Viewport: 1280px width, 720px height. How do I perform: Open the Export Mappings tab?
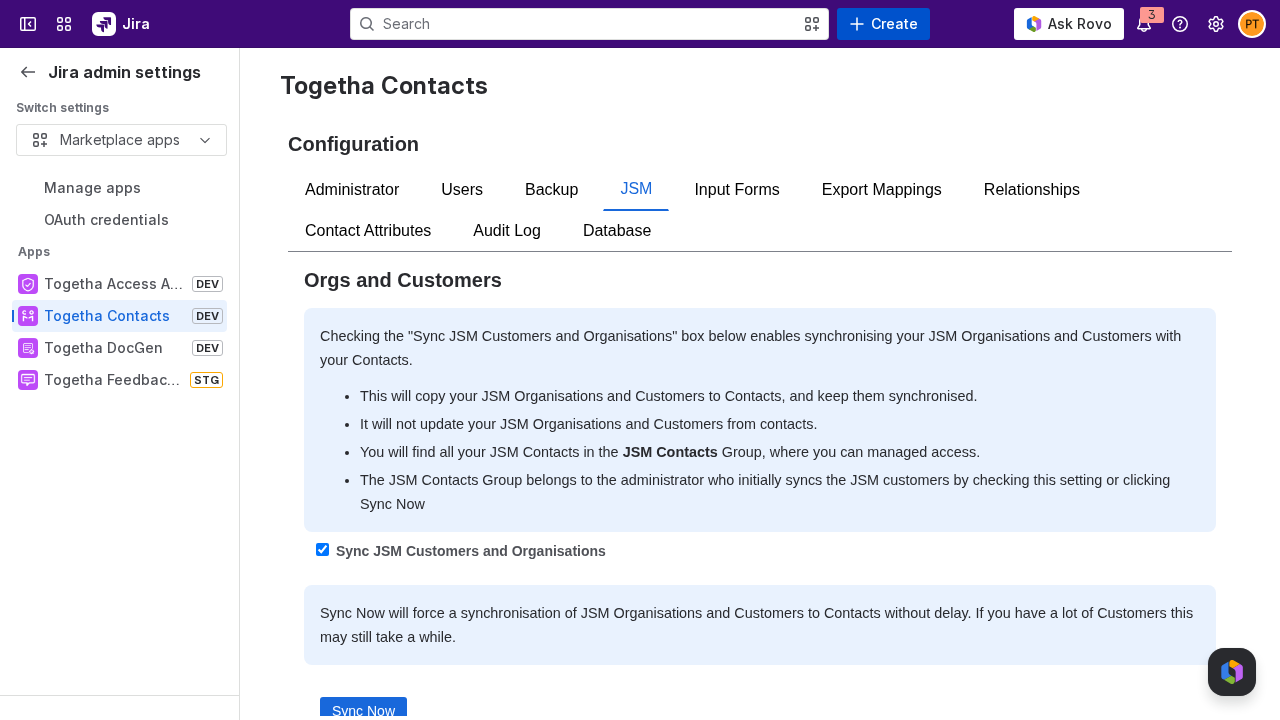[x=882, y=190]
